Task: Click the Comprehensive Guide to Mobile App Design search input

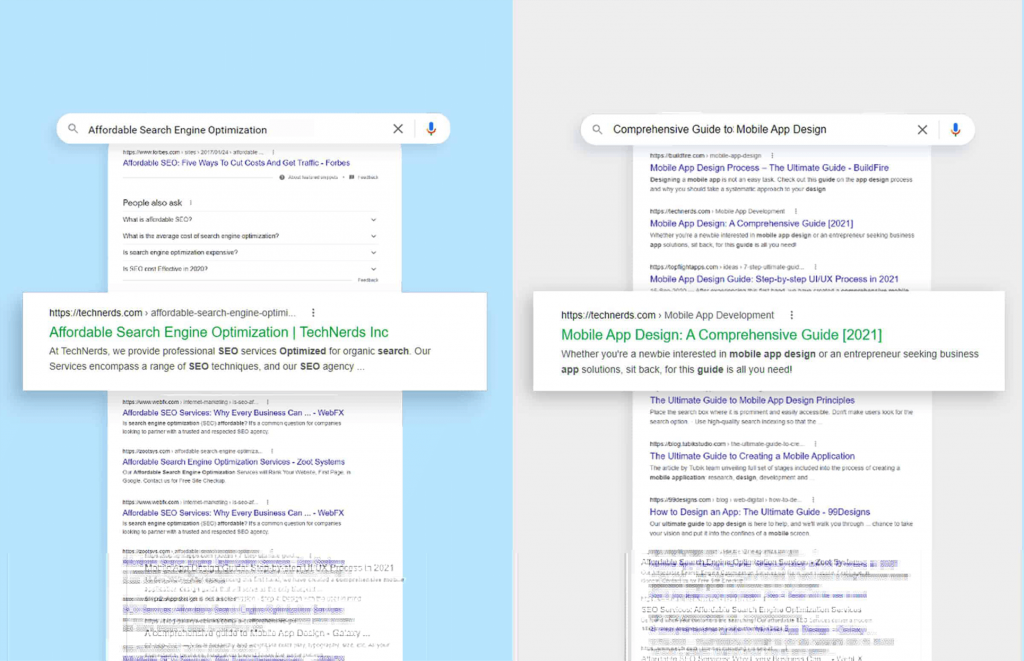Action: [720, 129]
